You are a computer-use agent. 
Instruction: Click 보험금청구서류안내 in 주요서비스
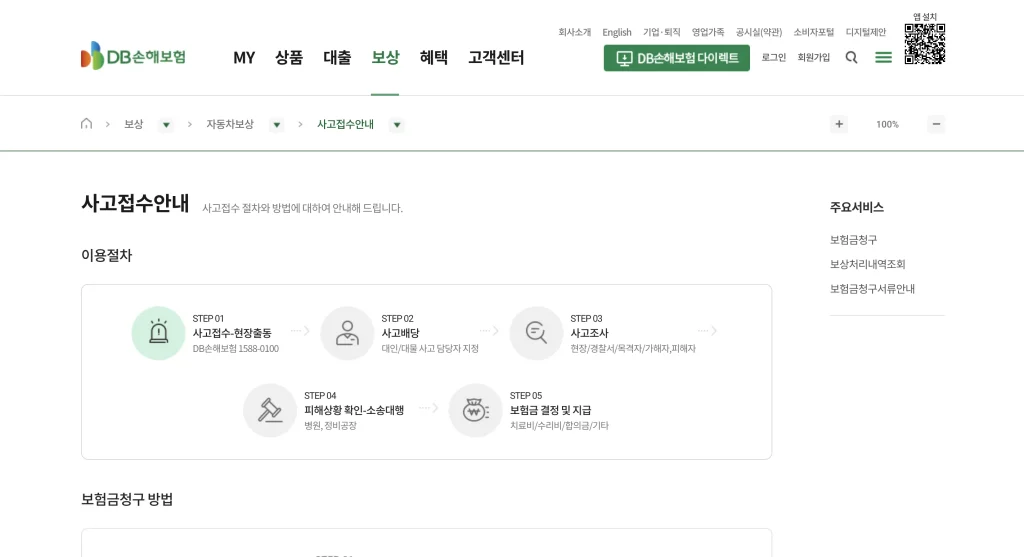(872, 289)
